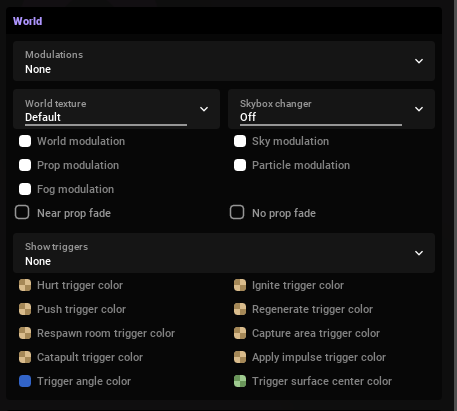Expand the Show triggers dropdown
Screen dimensions: 457x411
(224, 253)
